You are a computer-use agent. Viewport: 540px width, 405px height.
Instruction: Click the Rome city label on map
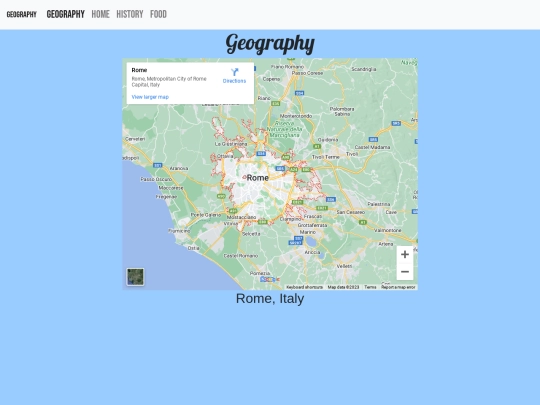pos(258,178)
